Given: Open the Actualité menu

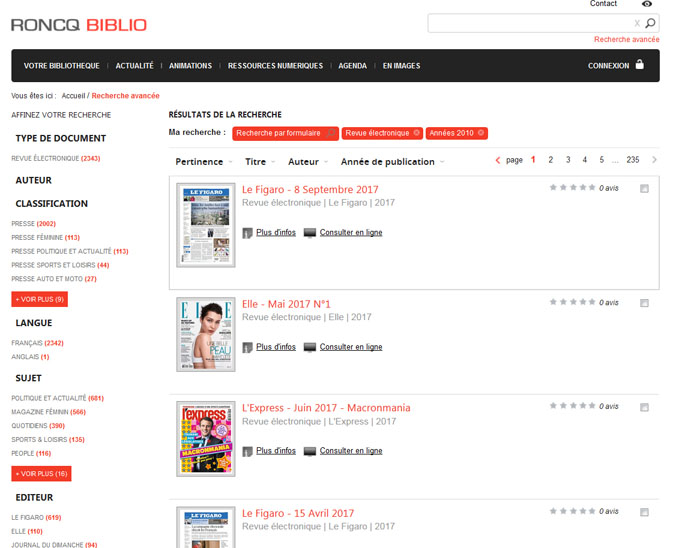Looking at the screenshot, I should (x=134, y=66).
